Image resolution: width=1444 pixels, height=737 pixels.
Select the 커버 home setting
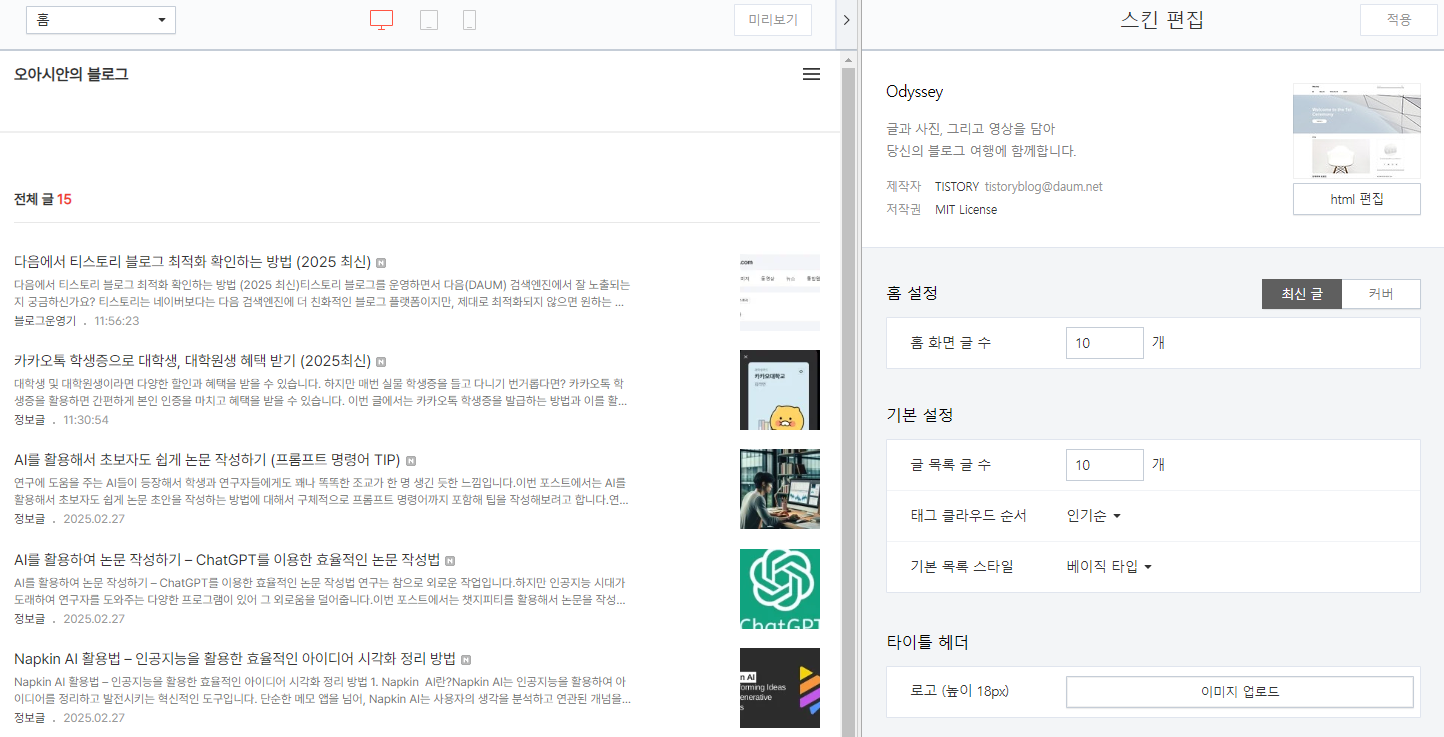(1381, 294)
